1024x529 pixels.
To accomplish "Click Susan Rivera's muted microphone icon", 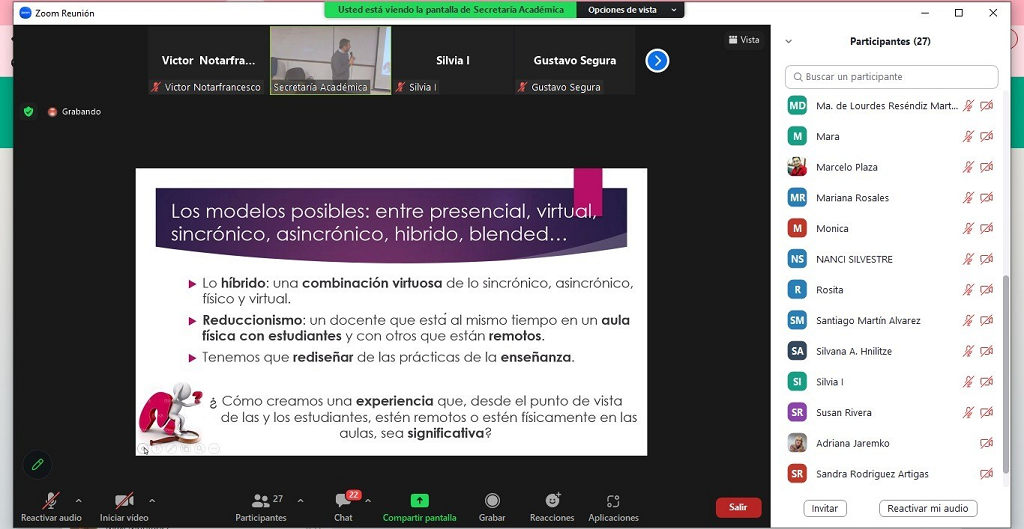I will pyautogui.click(x=968, y=413).
